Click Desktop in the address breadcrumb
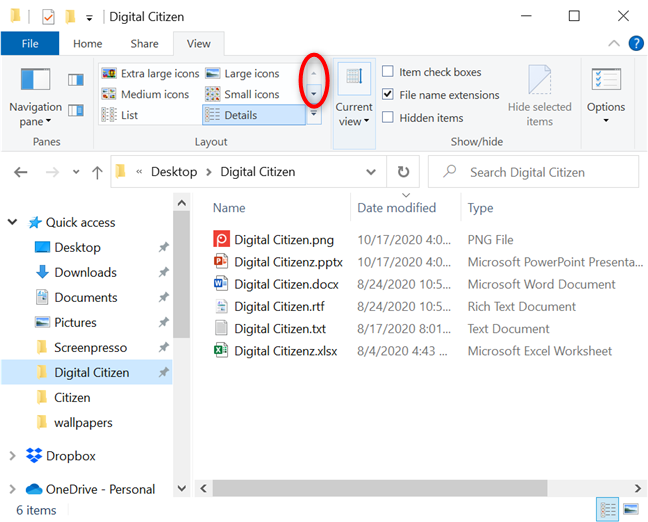648x522 pixels. click(174, 172)
